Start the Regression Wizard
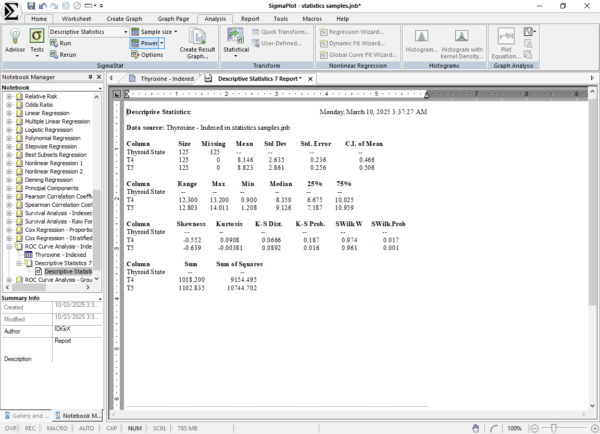Screen dimensions: 600x434 point(352,32)
